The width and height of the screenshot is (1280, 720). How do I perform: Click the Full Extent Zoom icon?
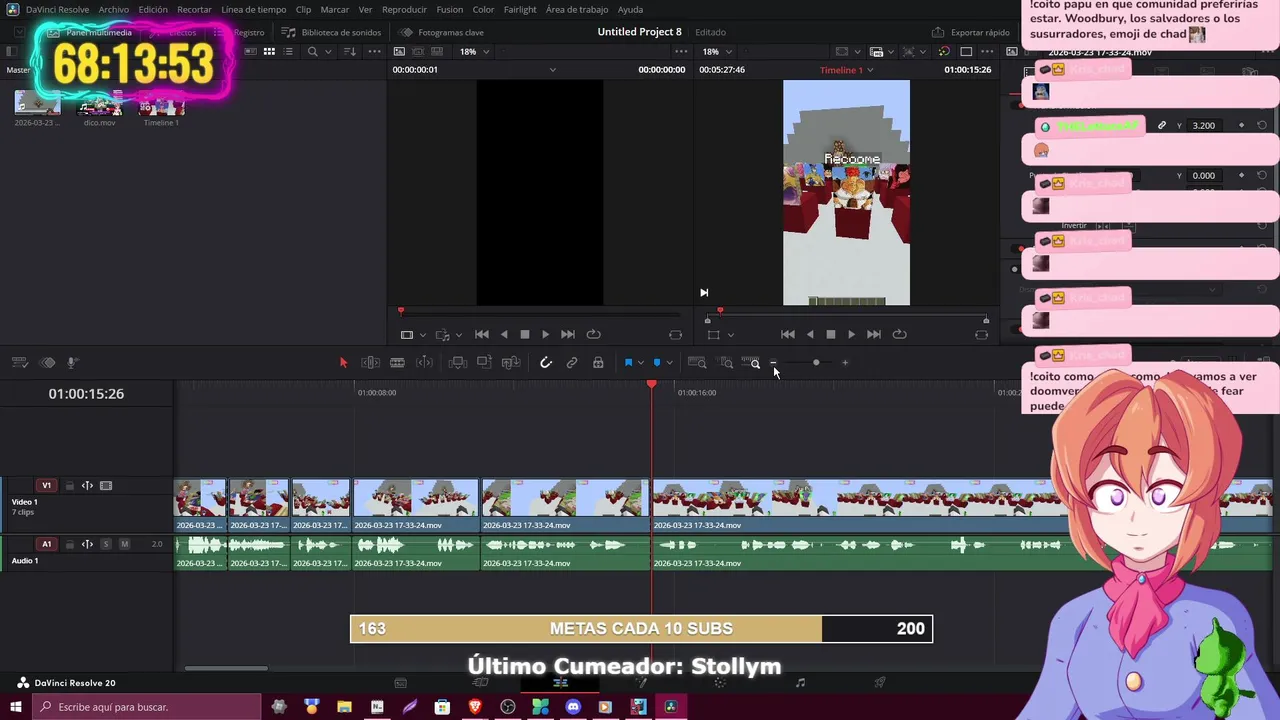[697, 362]
